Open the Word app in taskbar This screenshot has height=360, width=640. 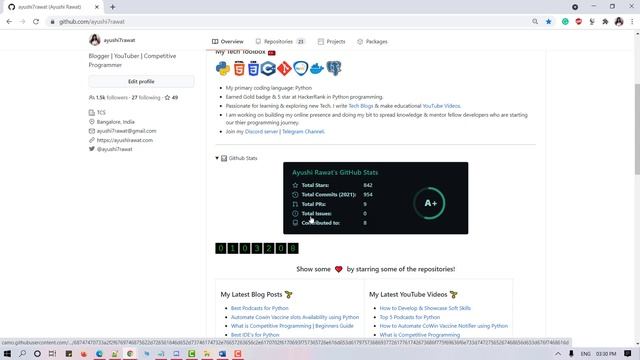[x=222, y=354]
